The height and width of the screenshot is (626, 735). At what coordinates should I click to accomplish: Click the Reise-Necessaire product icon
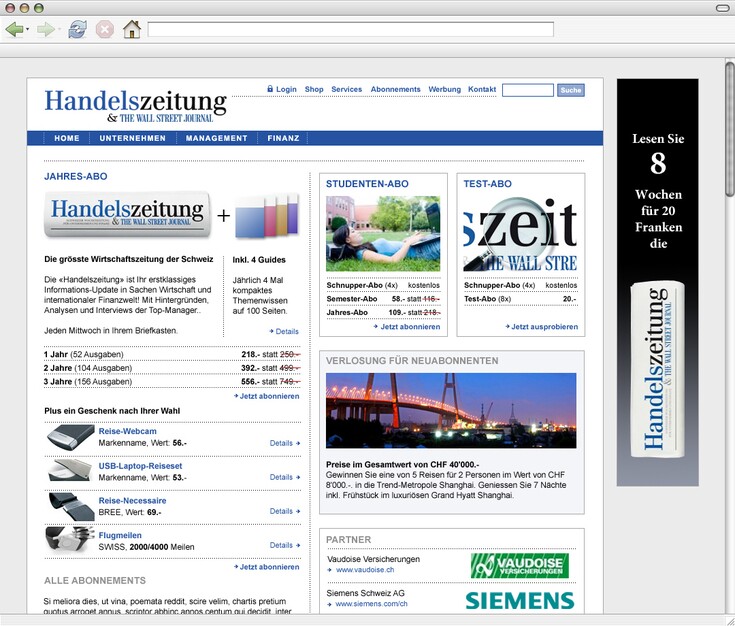click(x=70, y=505)
